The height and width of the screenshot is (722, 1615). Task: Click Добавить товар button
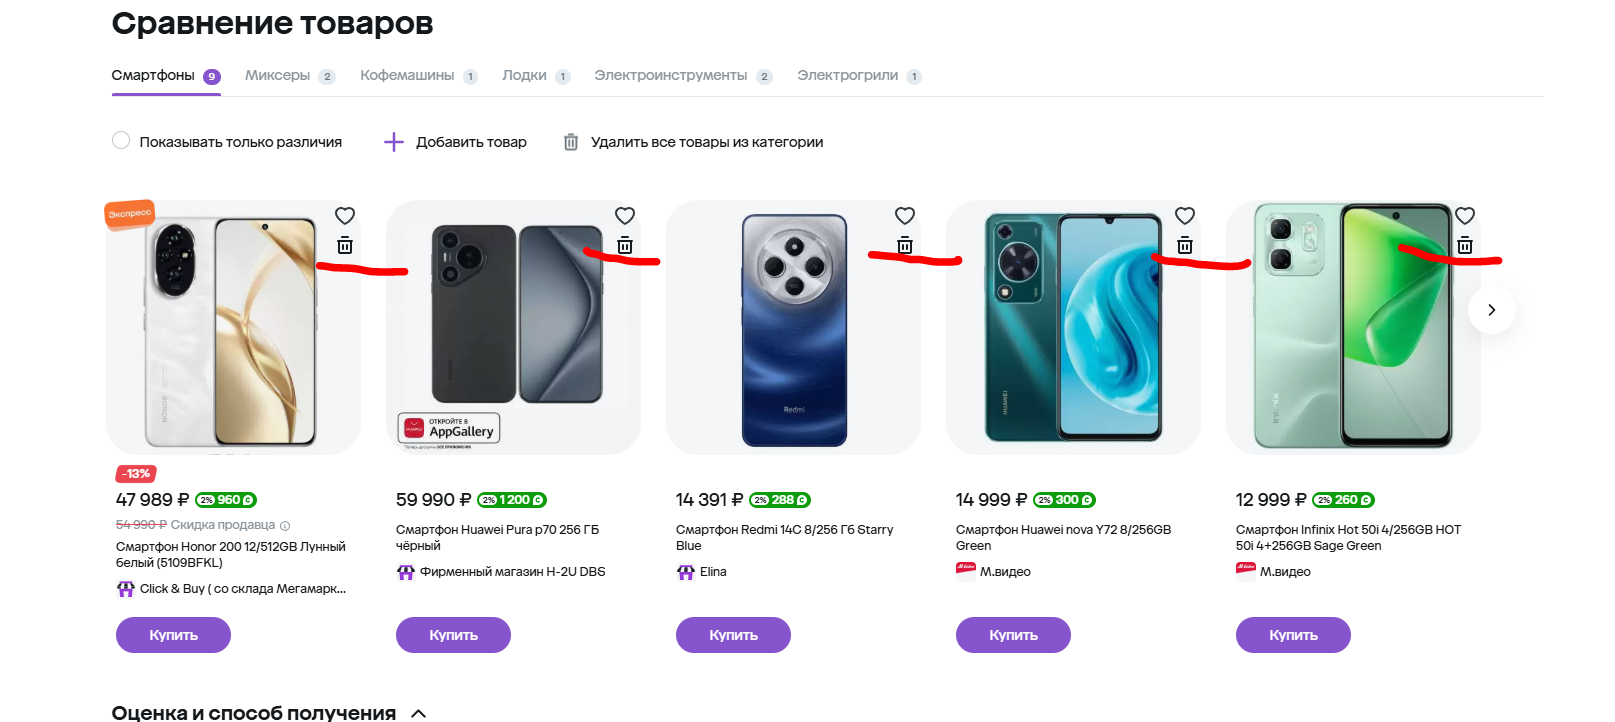(x=456, y=142)
